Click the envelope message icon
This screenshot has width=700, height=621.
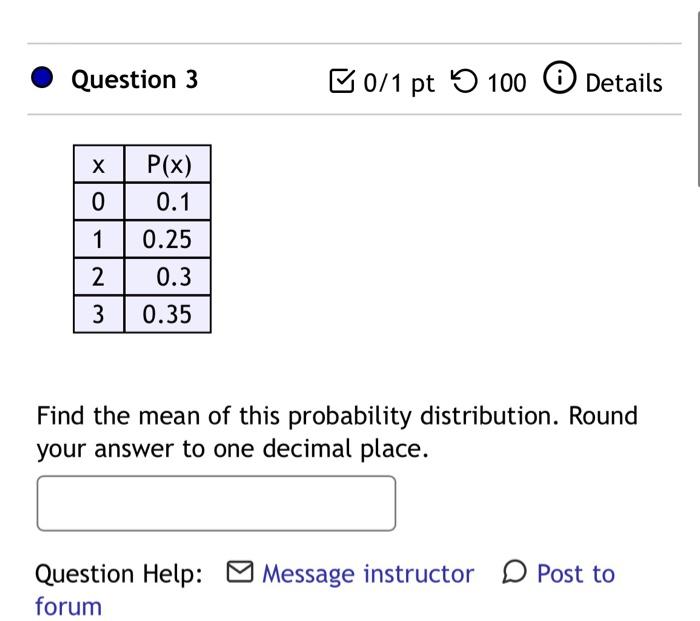pos(240,572)
